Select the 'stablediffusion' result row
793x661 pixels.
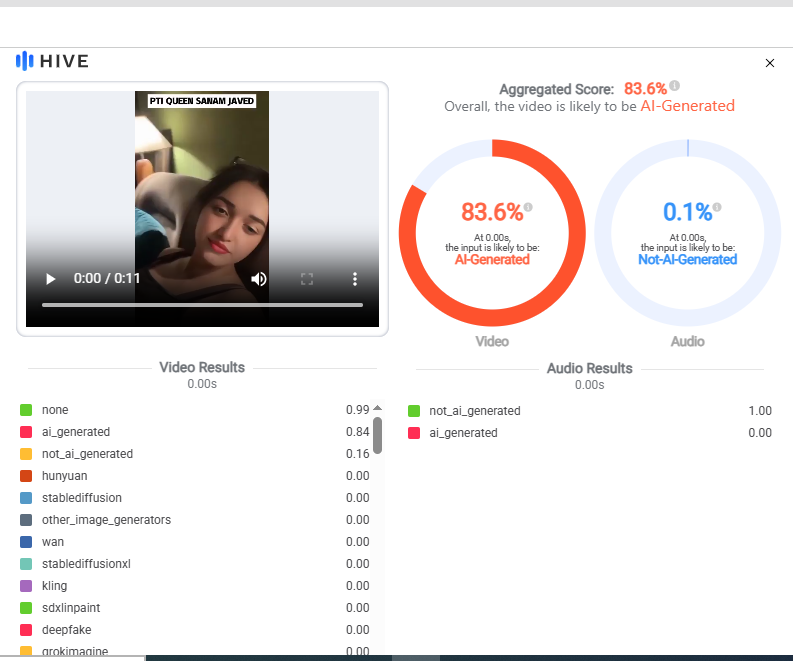click(x=195, y=498)
